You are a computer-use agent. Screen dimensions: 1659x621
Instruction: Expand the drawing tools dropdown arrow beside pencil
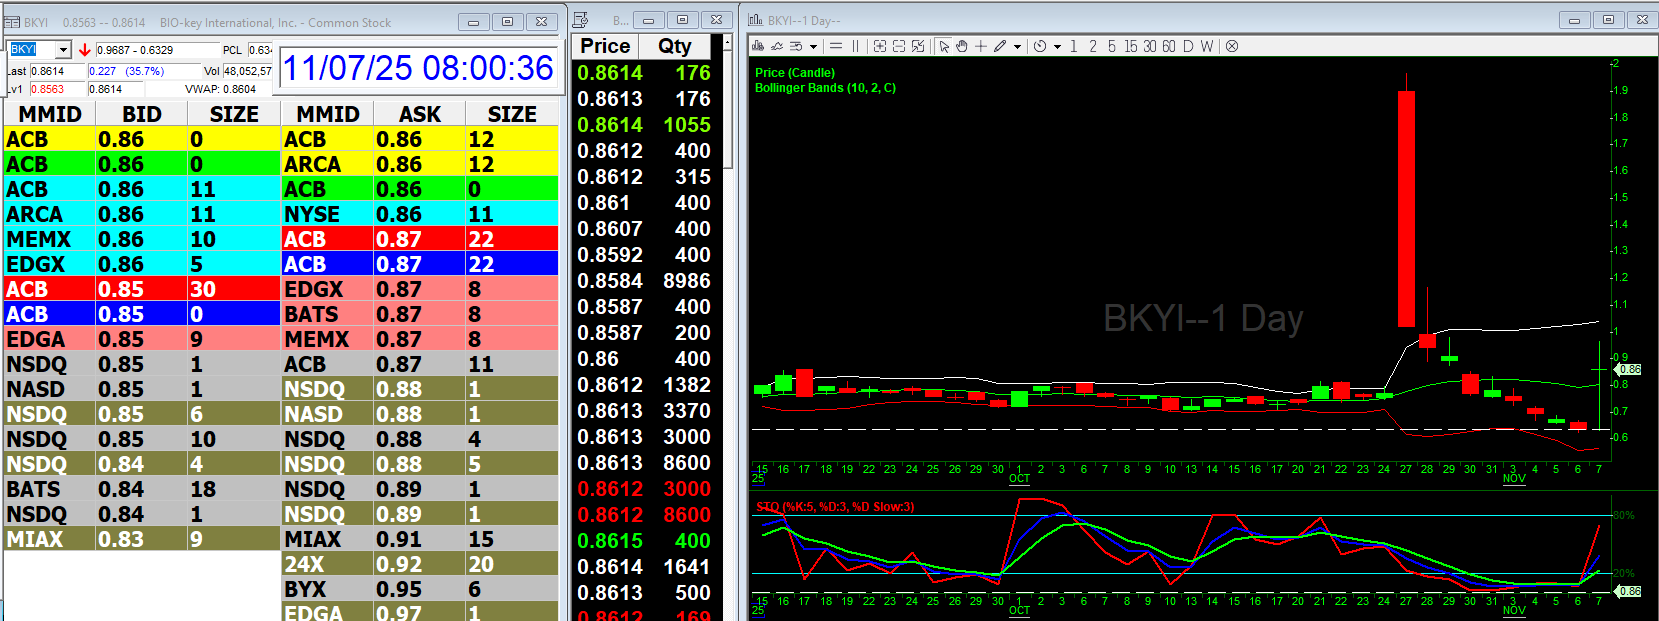pos(1018,46)
